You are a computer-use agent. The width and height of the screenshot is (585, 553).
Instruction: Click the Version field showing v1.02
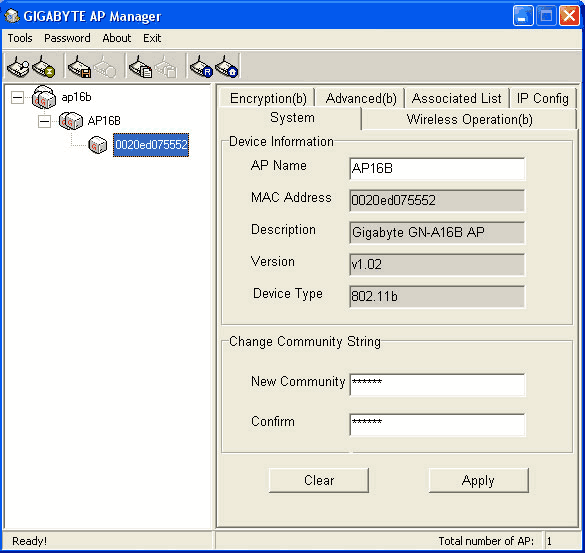[x=437, y=265]
